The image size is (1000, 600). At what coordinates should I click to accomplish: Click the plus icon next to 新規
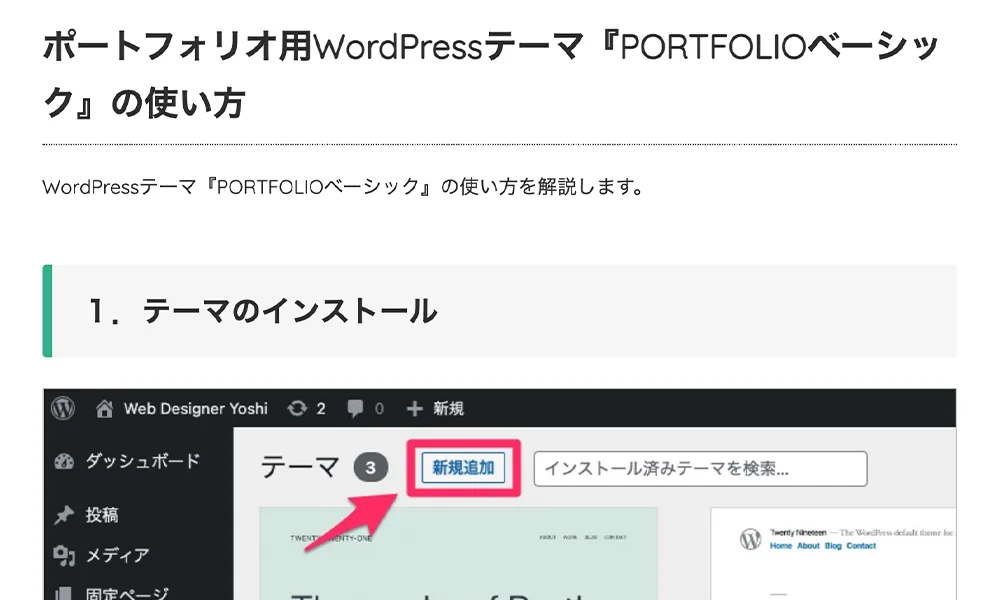(x=415, y=409)
